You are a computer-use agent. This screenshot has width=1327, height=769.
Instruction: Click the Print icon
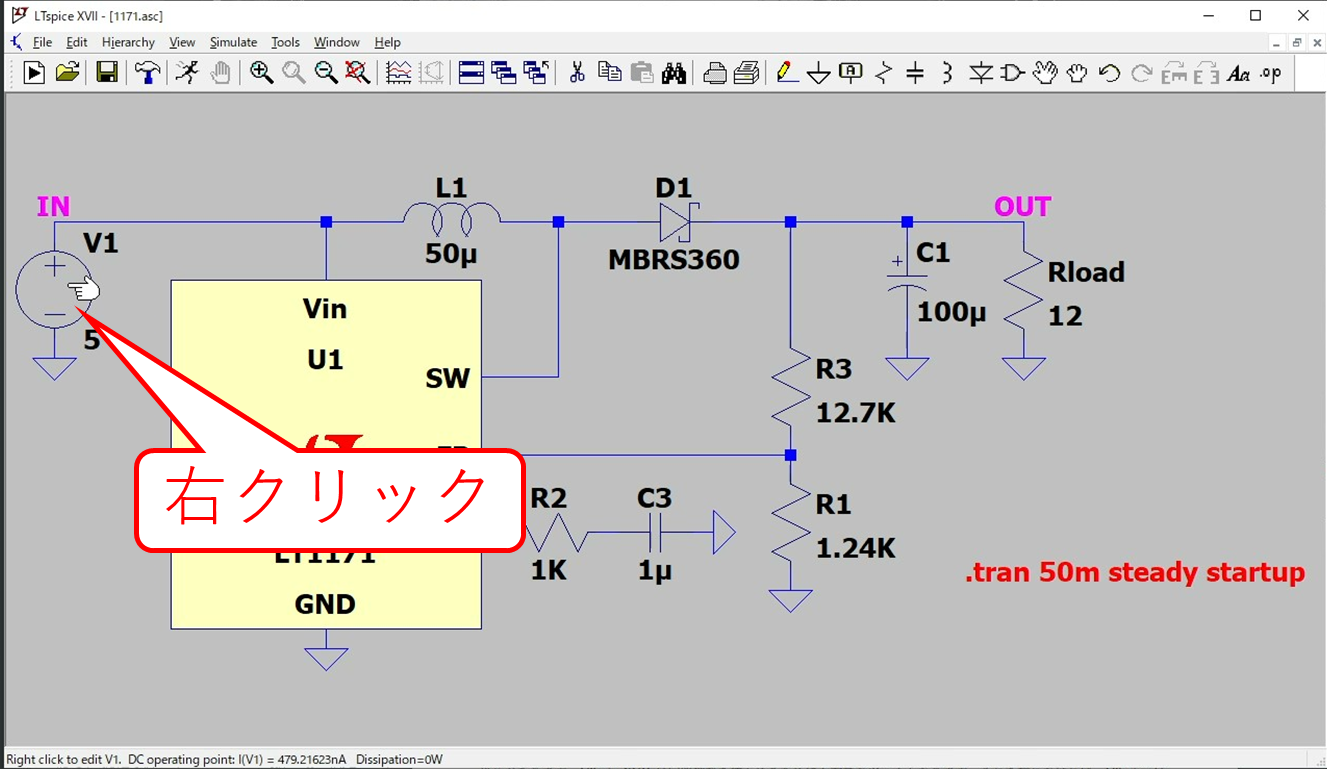coord(747,72)
